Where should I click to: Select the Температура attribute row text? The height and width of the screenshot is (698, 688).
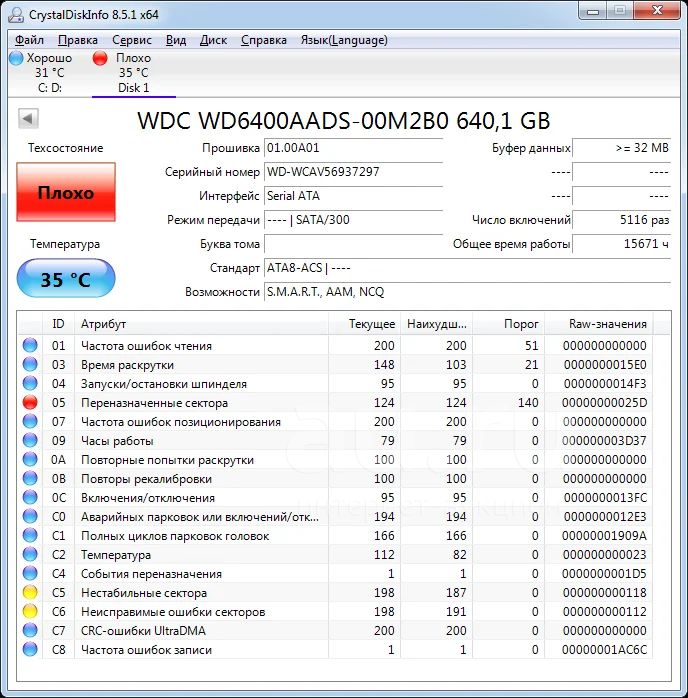point(116,555)
